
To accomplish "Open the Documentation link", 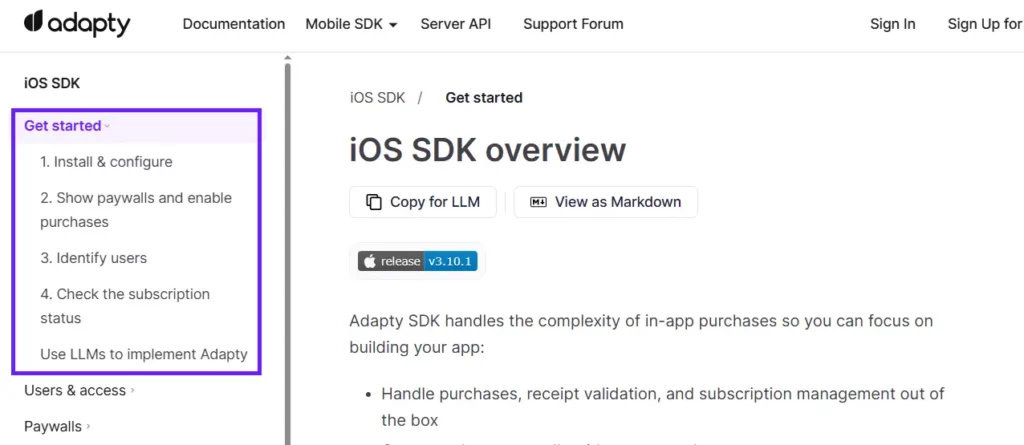I will click(234, 24).
